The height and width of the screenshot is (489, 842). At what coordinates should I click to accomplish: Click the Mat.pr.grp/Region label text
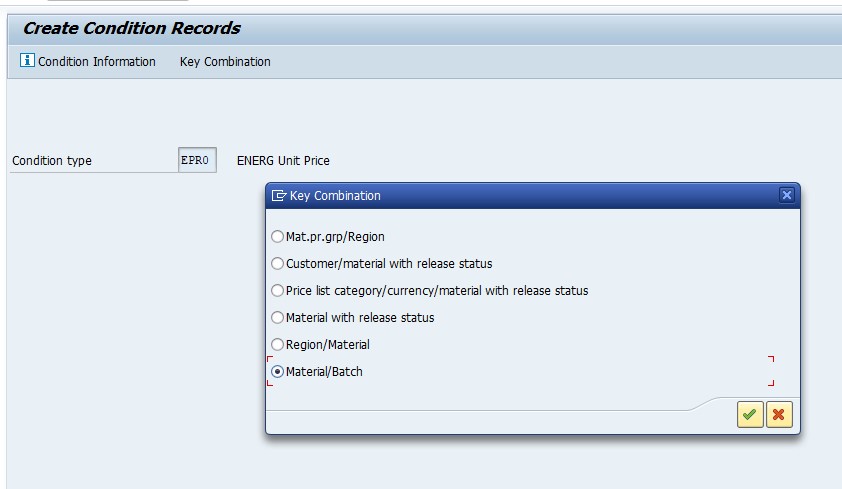pos(335,237)
